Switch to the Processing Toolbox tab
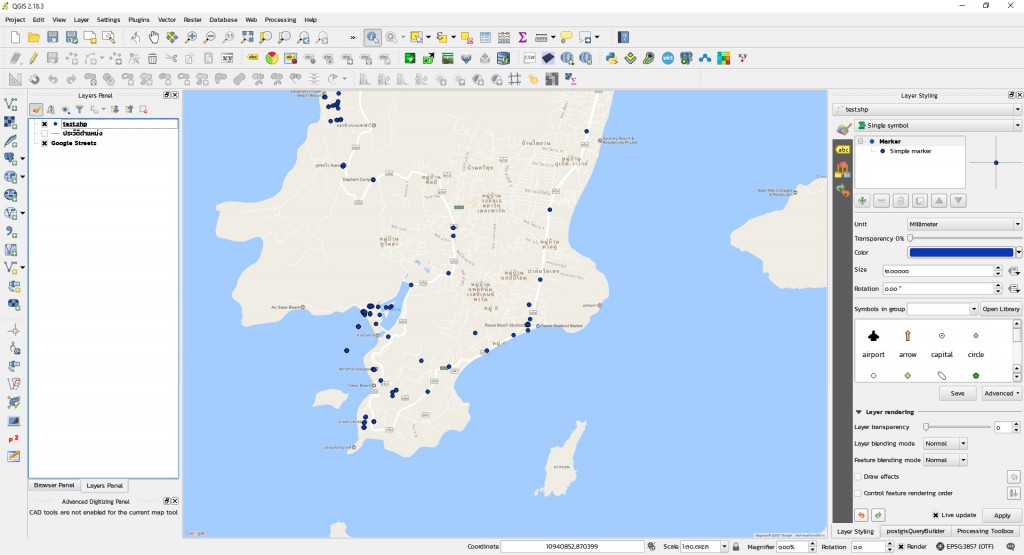The height and width of the screenshot is (555, 1024). click(x=986, y=531)
